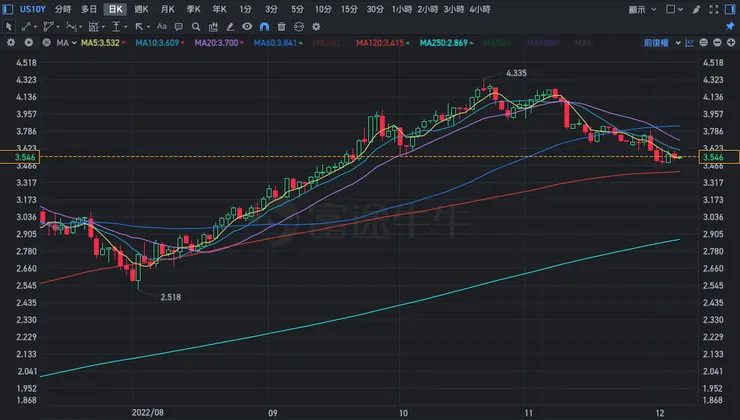Activate the magnifier zoom tool
The height and width of the screenshot is (420, 740).
click(196, 27)
